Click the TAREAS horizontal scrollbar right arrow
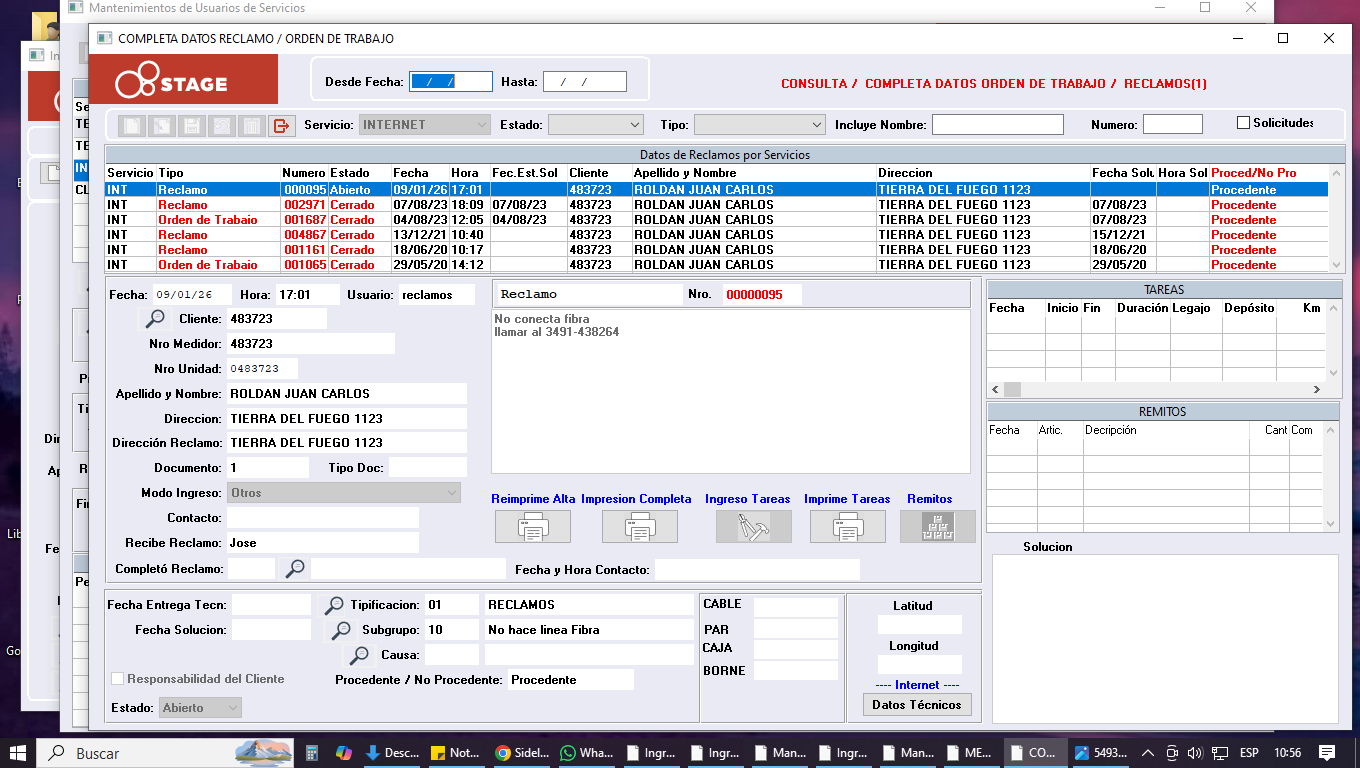Viewport: 1360px width, 768px height. point(1317,390)
